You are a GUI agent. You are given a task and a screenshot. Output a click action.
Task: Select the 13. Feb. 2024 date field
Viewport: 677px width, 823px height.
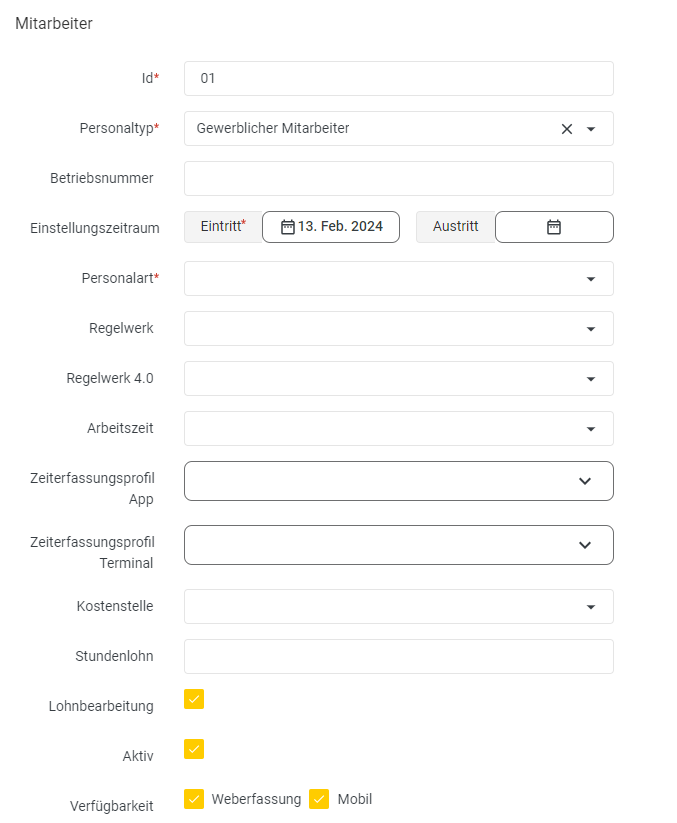point(331,227)
